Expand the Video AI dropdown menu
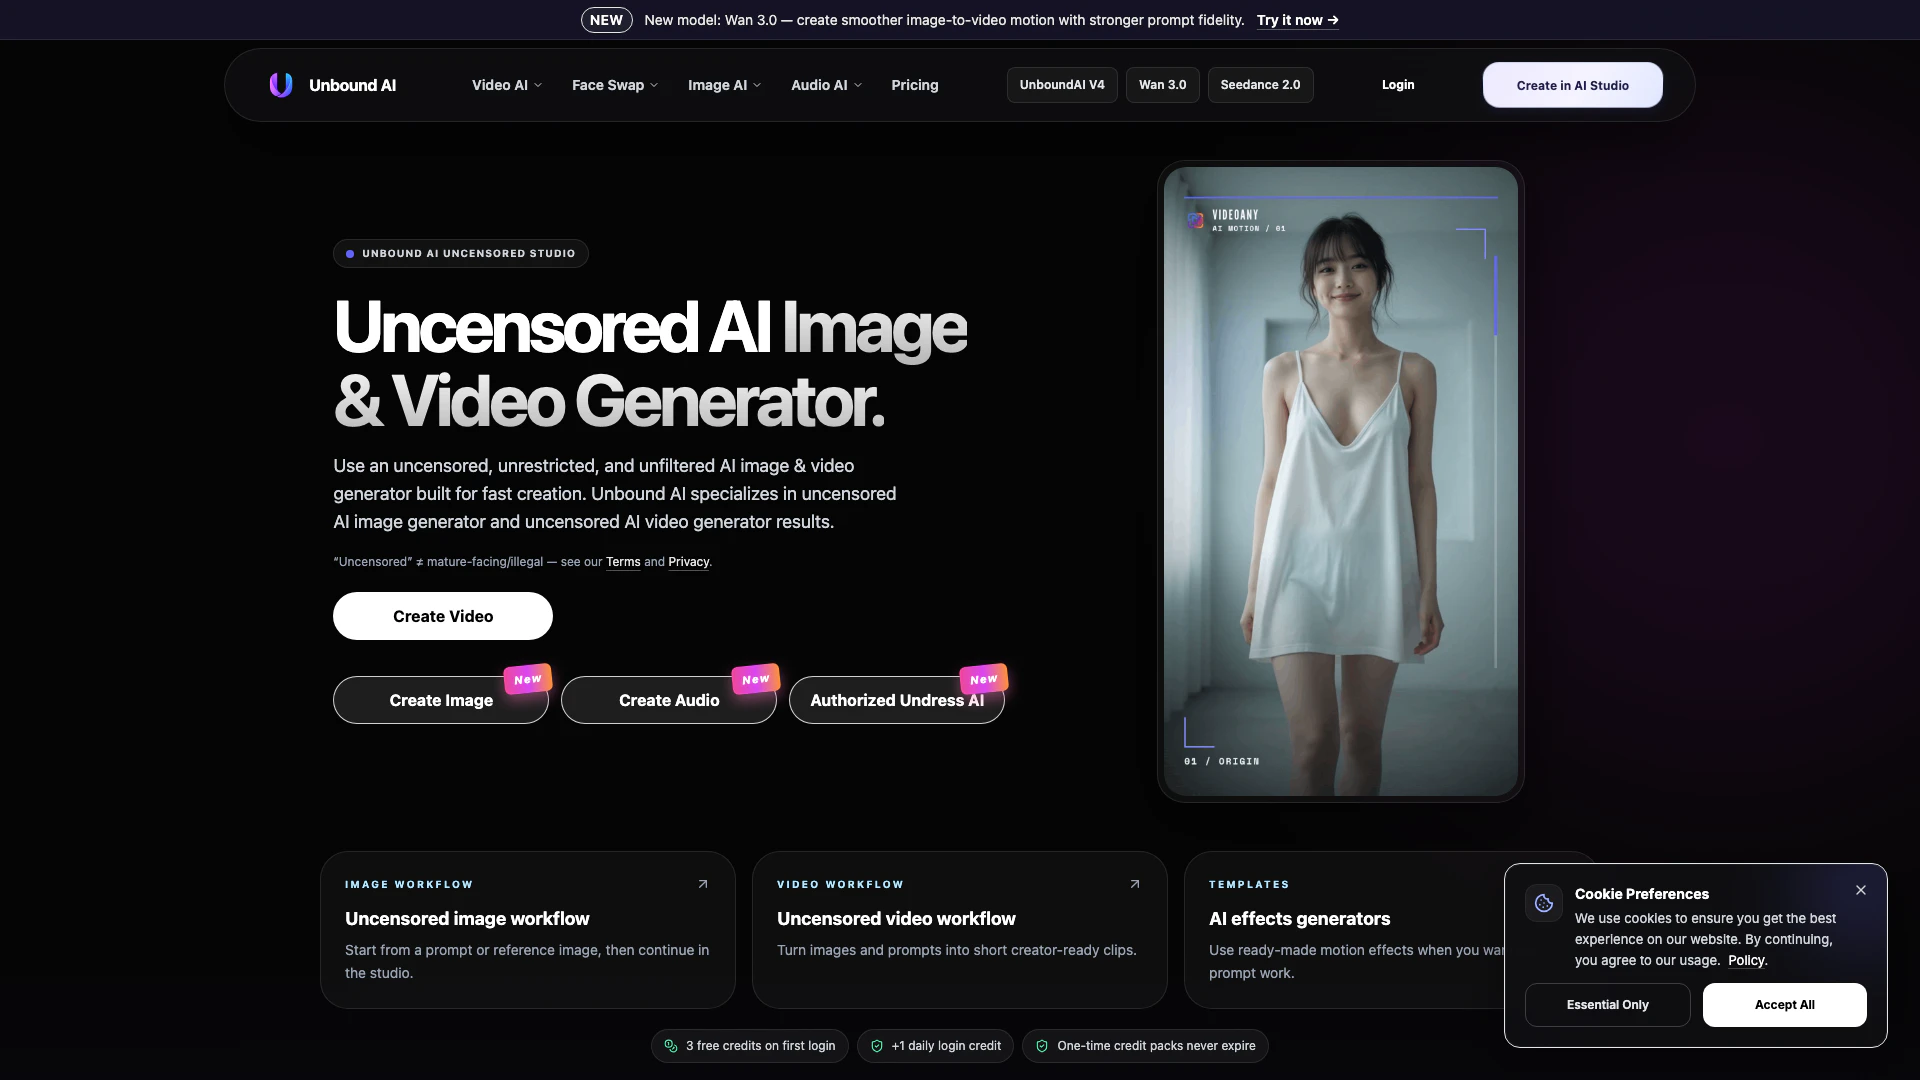The image size is (1920, 1080). click(x=507, y=85)
